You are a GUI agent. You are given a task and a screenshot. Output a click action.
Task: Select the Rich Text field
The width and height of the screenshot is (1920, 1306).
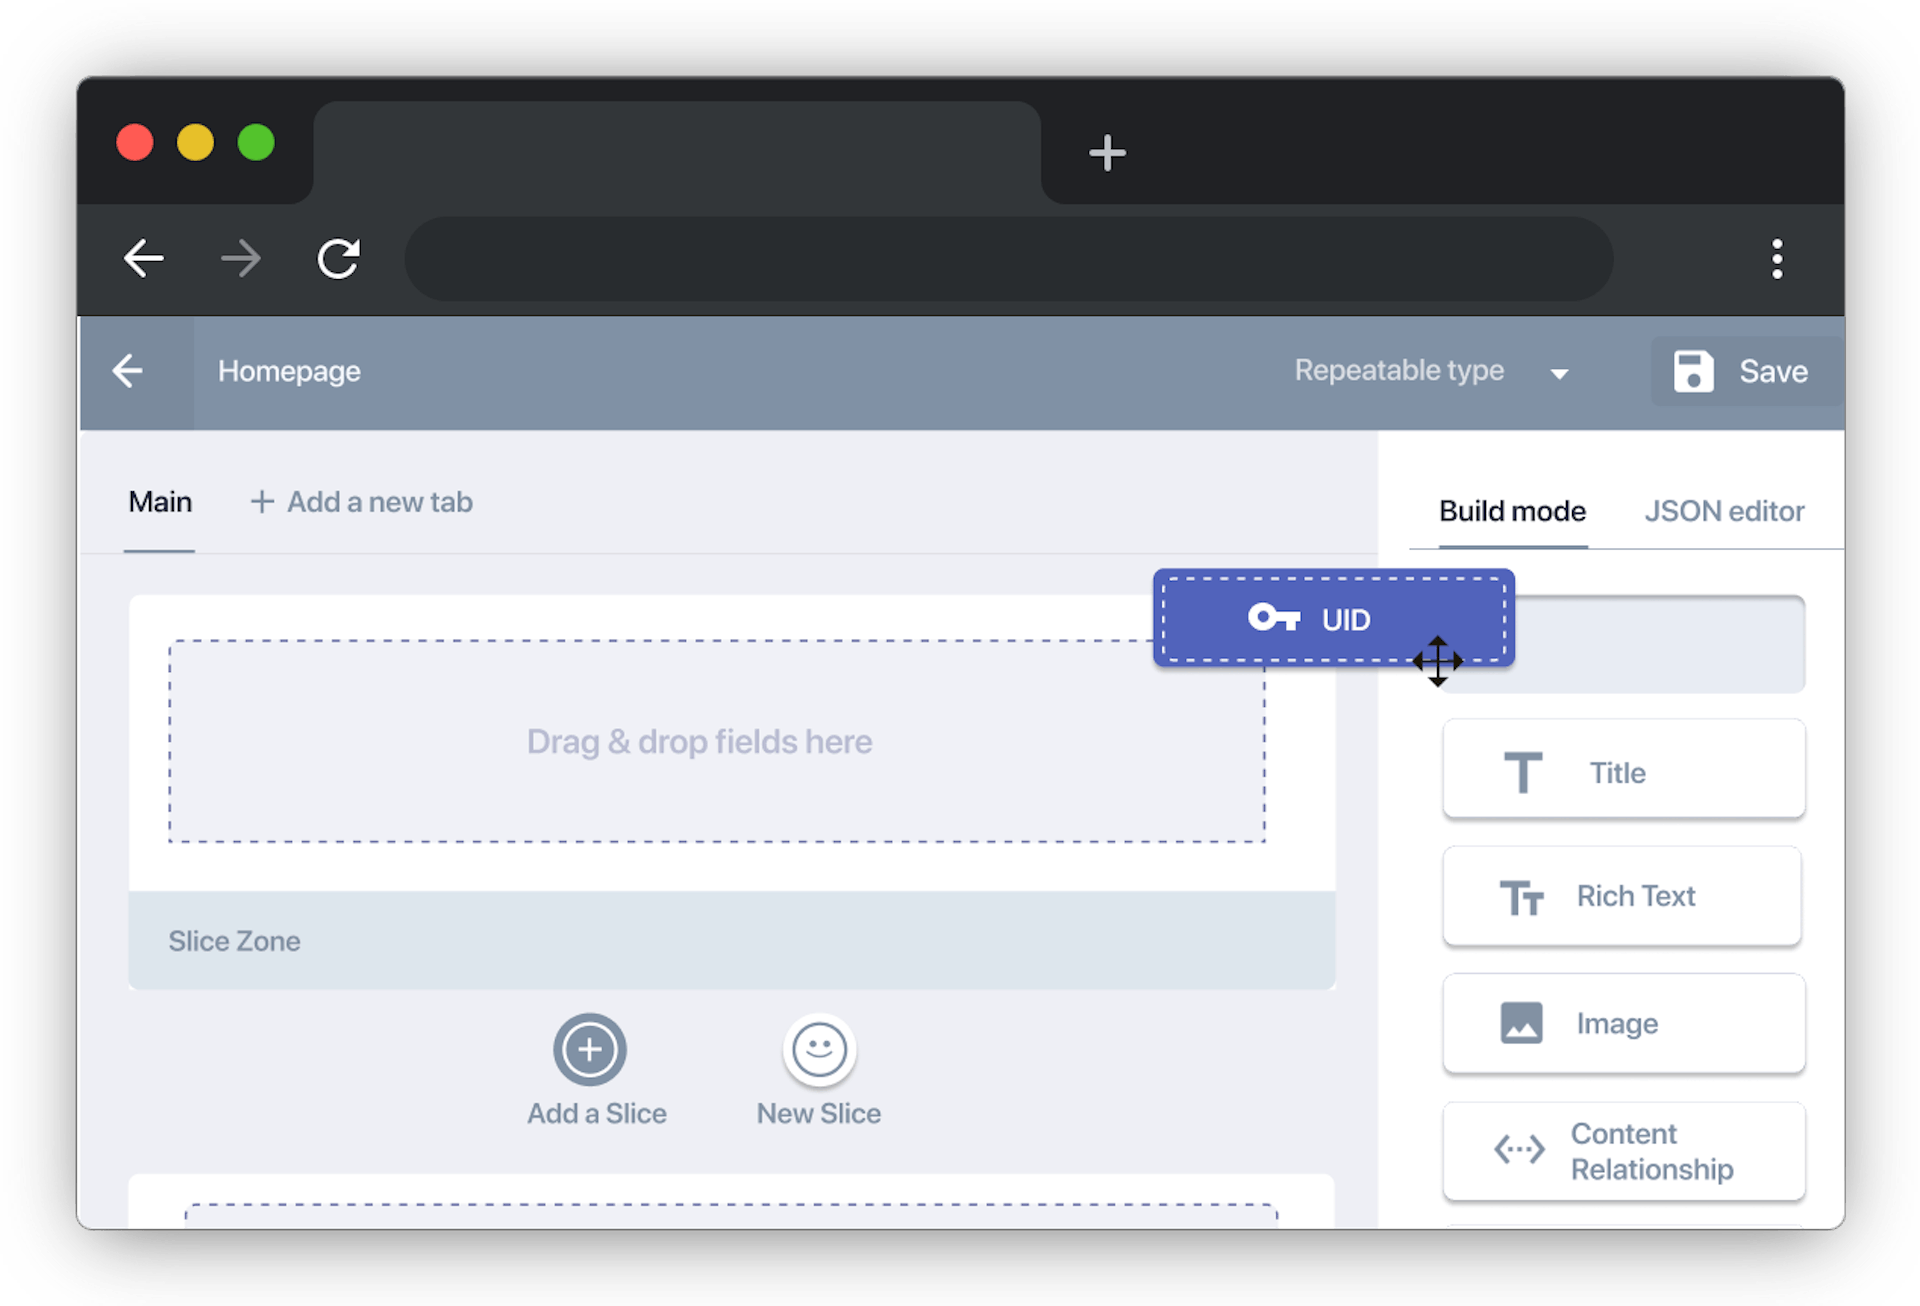click(x=1623, y=896)
